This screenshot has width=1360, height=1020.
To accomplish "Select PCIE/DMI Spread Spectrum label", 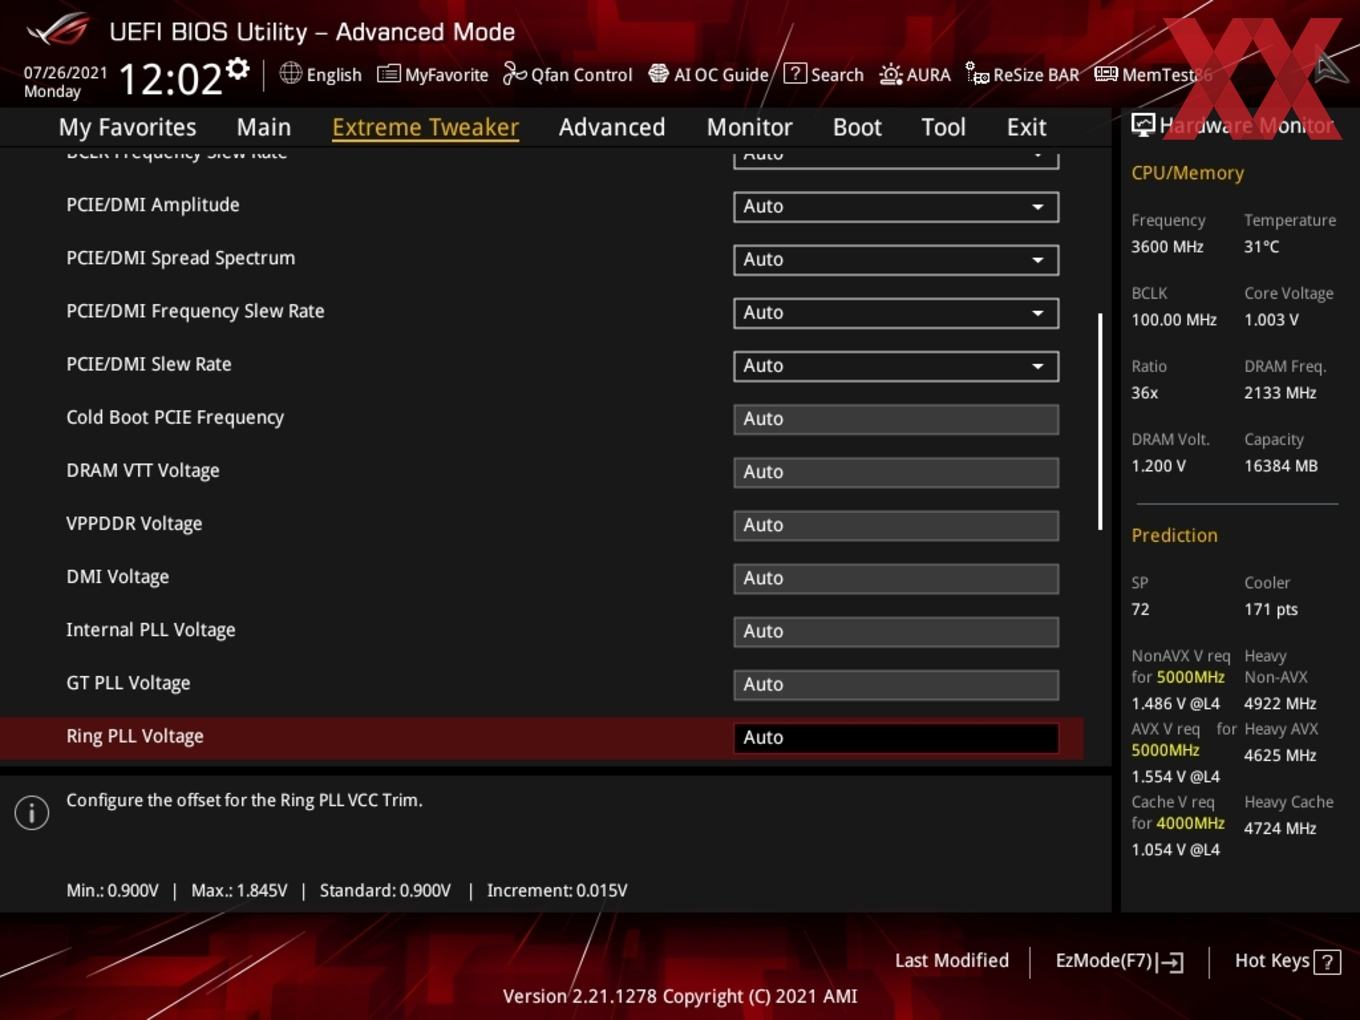I will (x=181, y=258).
